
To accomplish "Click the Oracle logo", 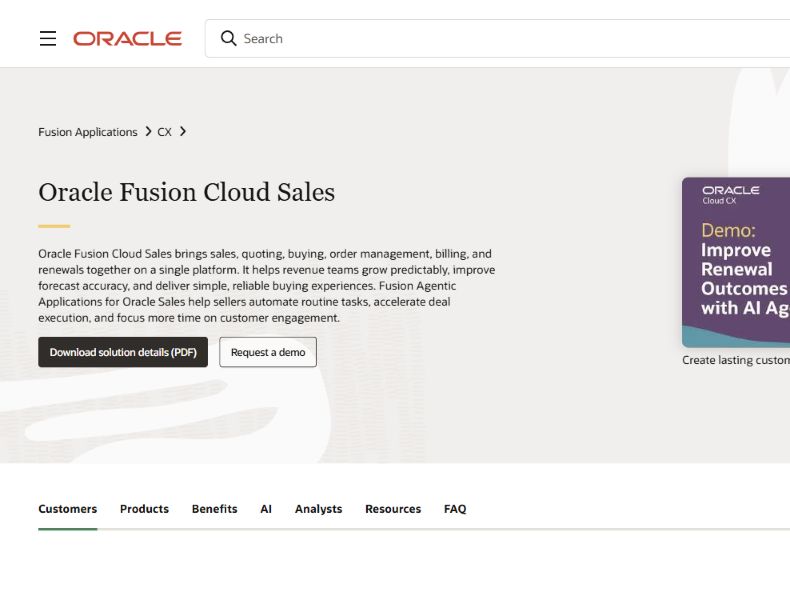I will pyautogui.click(x=127, y=39).
